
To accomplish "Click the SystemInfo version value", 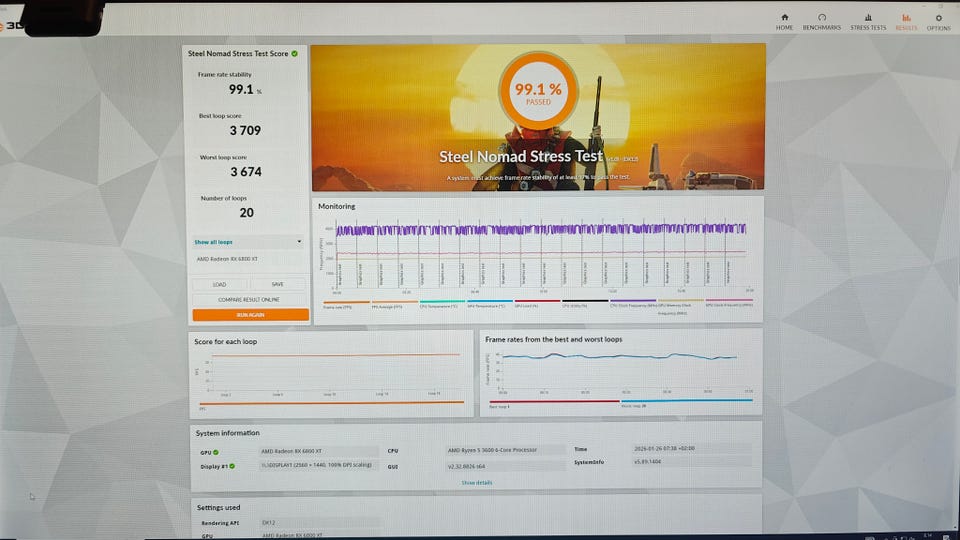I will pyautogui.click(x=691, y=462).
